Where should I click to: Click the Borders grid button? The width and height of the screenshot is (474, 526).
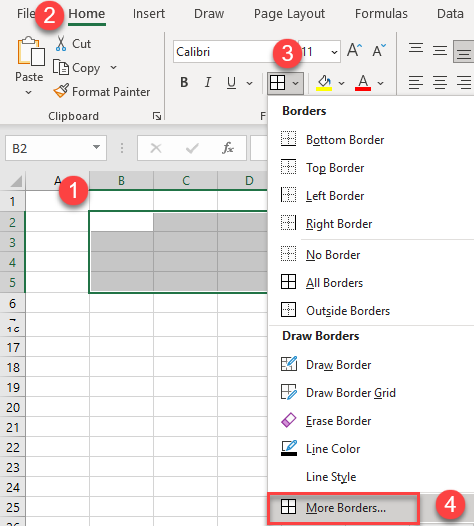click(278, 83)
